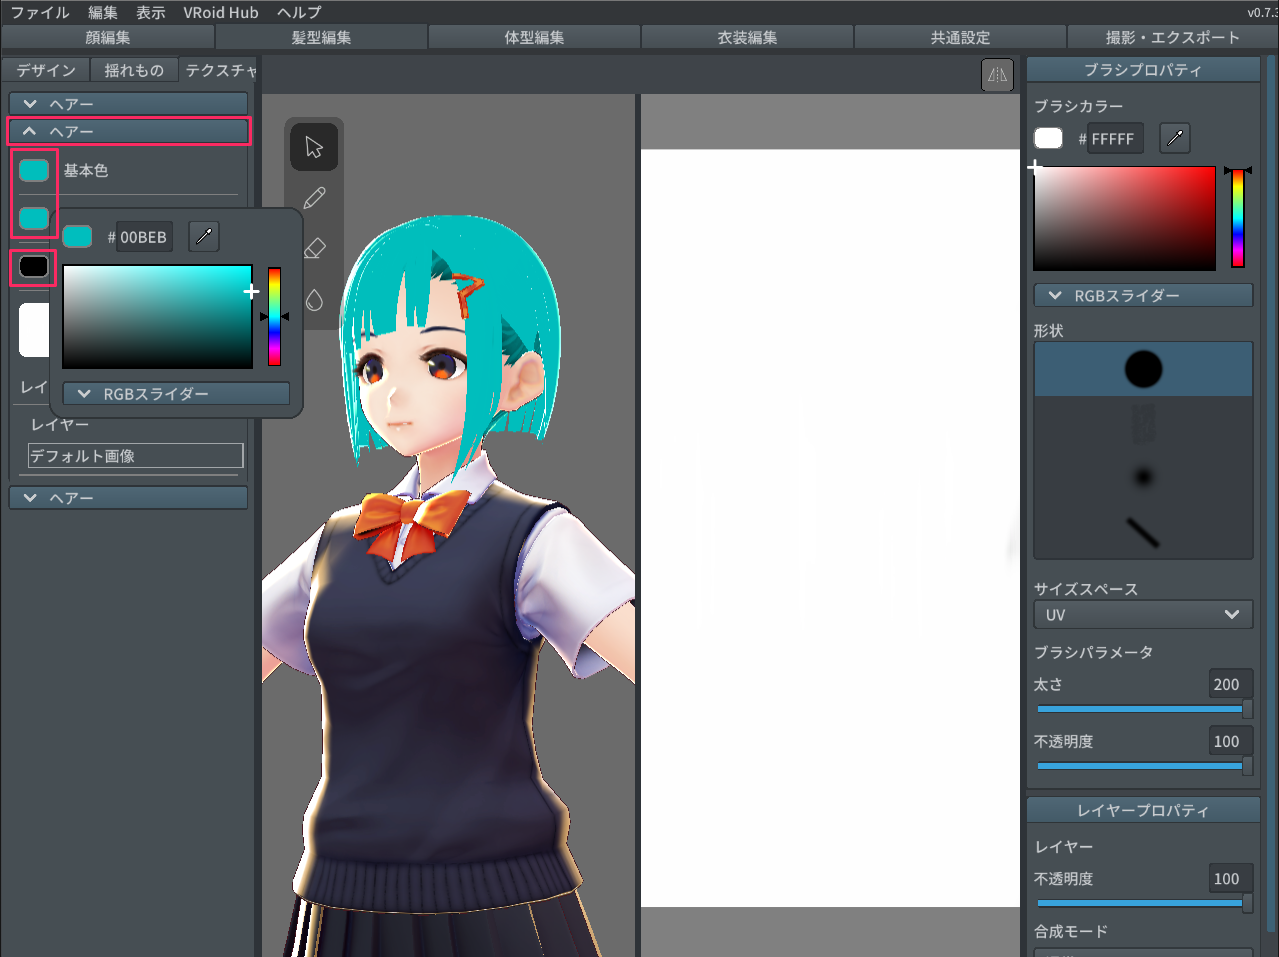Click the 太さ brush size slider
1279x957 pixels.
tap(1143, 708)
